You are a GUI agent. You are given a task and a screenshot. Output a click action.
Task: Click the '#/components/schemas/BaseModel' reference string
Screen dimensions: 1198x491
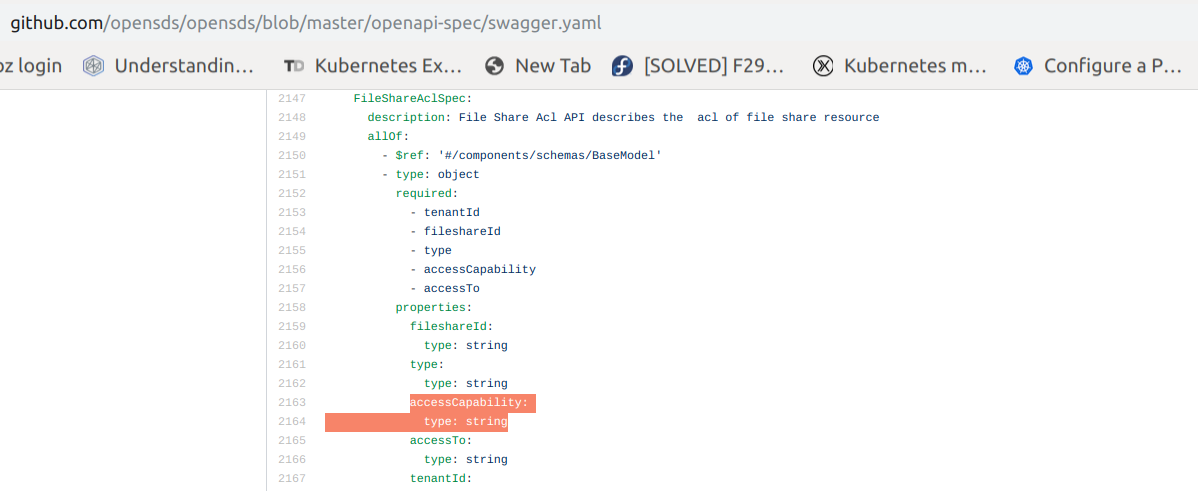pyautogui.click(x=550, y=156)
